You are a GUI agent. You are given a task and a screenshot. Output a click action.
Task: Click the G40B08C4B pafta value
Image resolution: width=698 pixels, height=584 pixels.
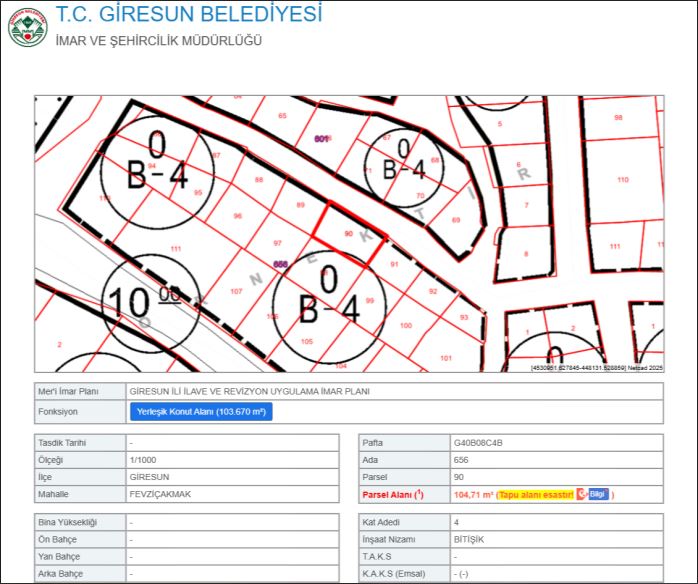click(478, 443)
